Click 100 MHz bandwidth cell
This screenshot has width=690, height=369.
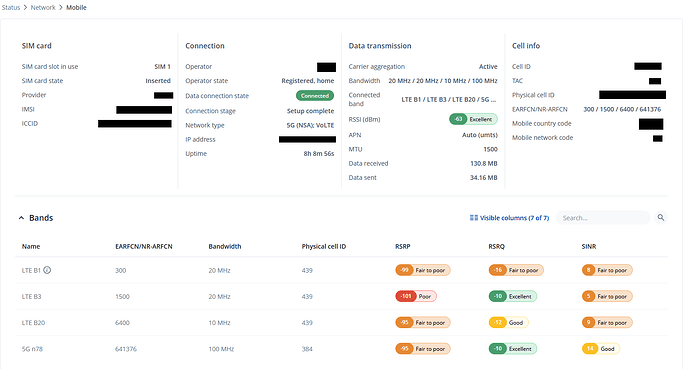[x=221, y=349]
